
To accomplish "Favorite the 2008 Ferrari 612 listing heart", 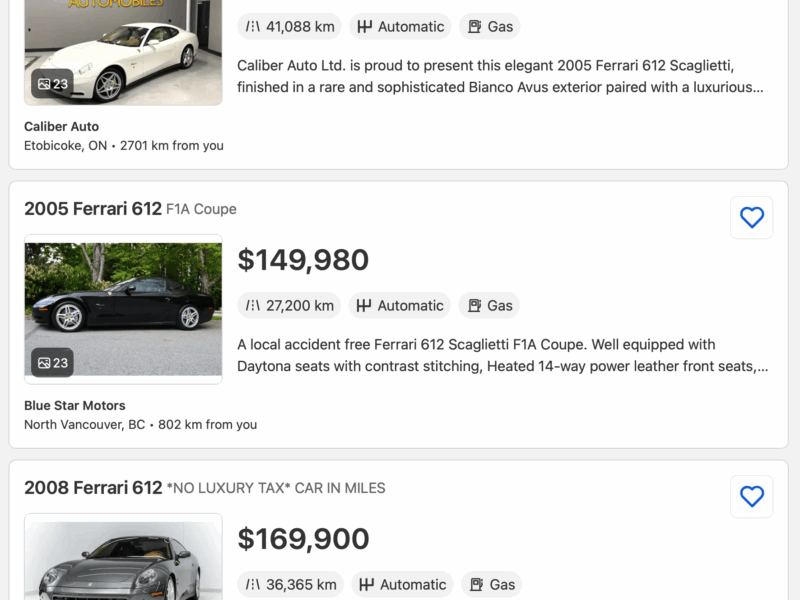I will tap(751, 496).
